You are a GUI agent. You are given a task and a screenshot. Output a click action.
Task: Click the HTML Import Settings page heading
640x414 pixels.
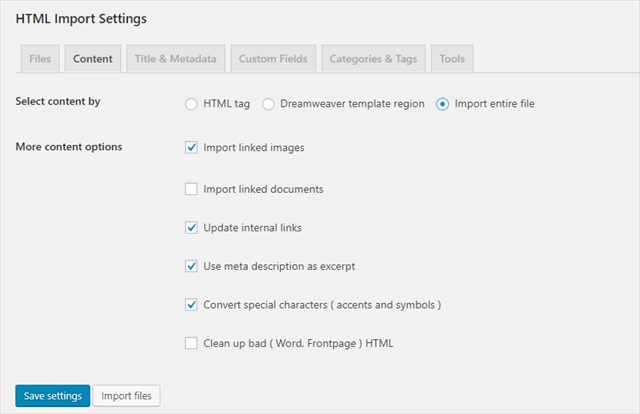(x=81, y=18)
